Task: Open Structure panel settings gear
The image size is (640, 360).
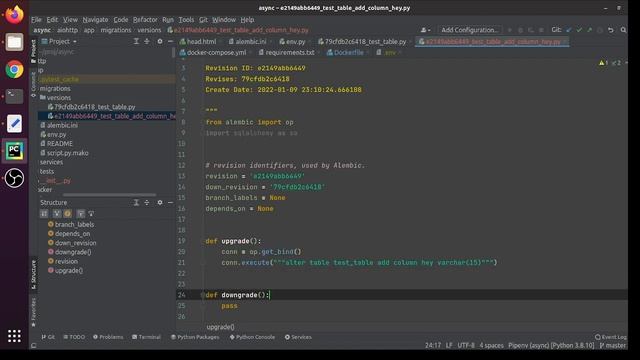Action: tap(160, 202)
